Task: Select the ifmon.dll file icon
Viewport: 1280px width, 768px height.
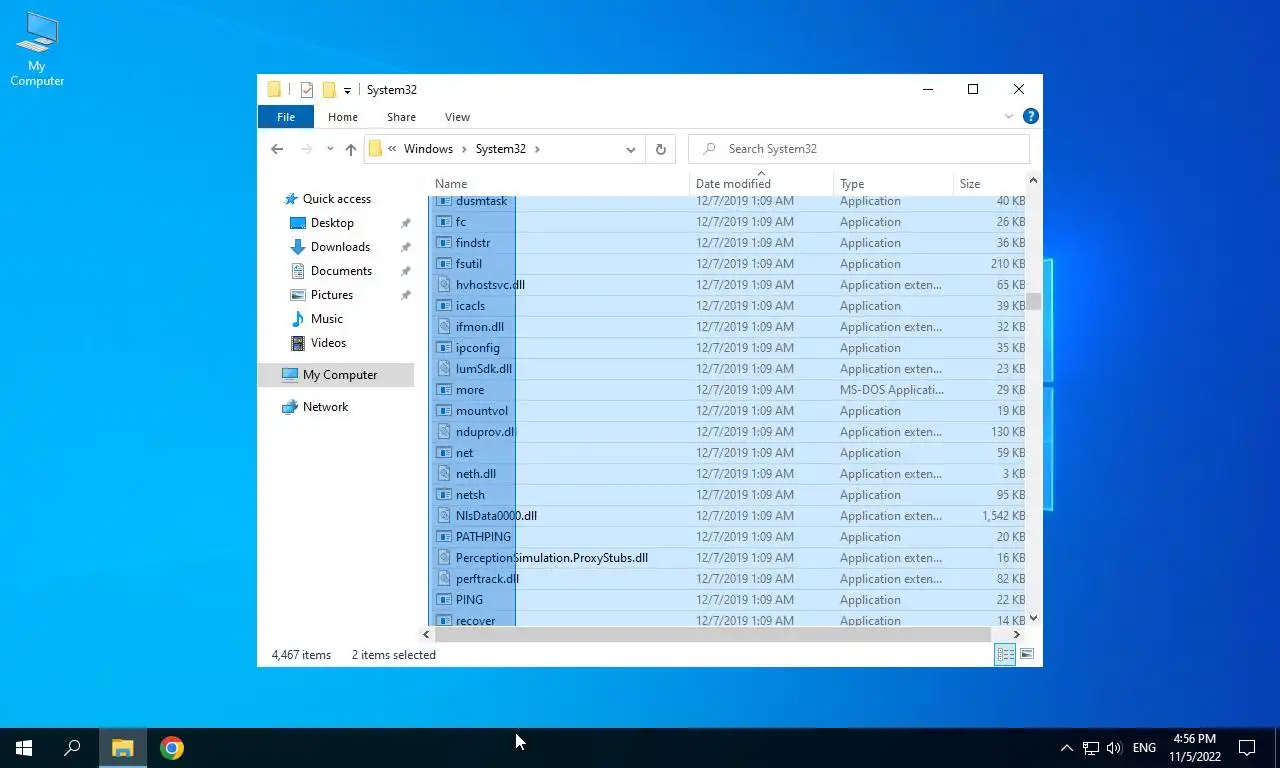Action: [x=446, y=327]
